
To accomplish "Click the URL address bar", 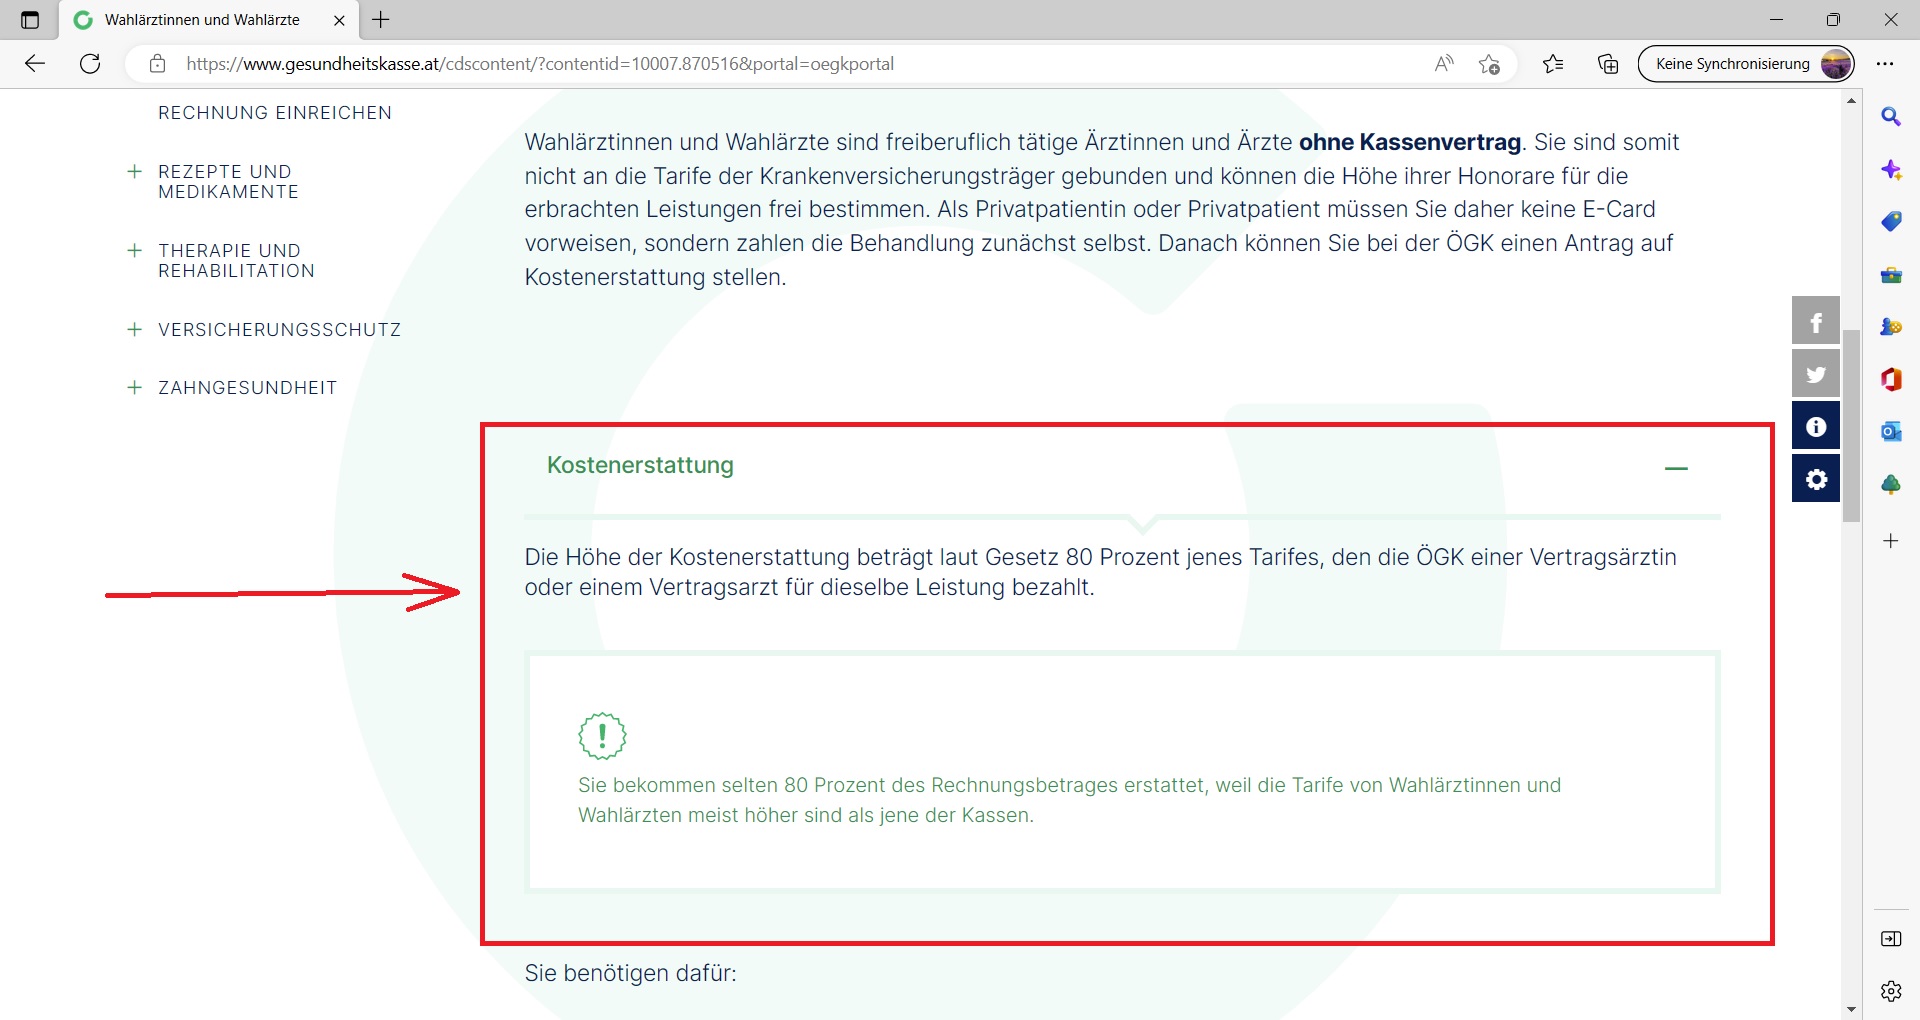I will (780, 64).
